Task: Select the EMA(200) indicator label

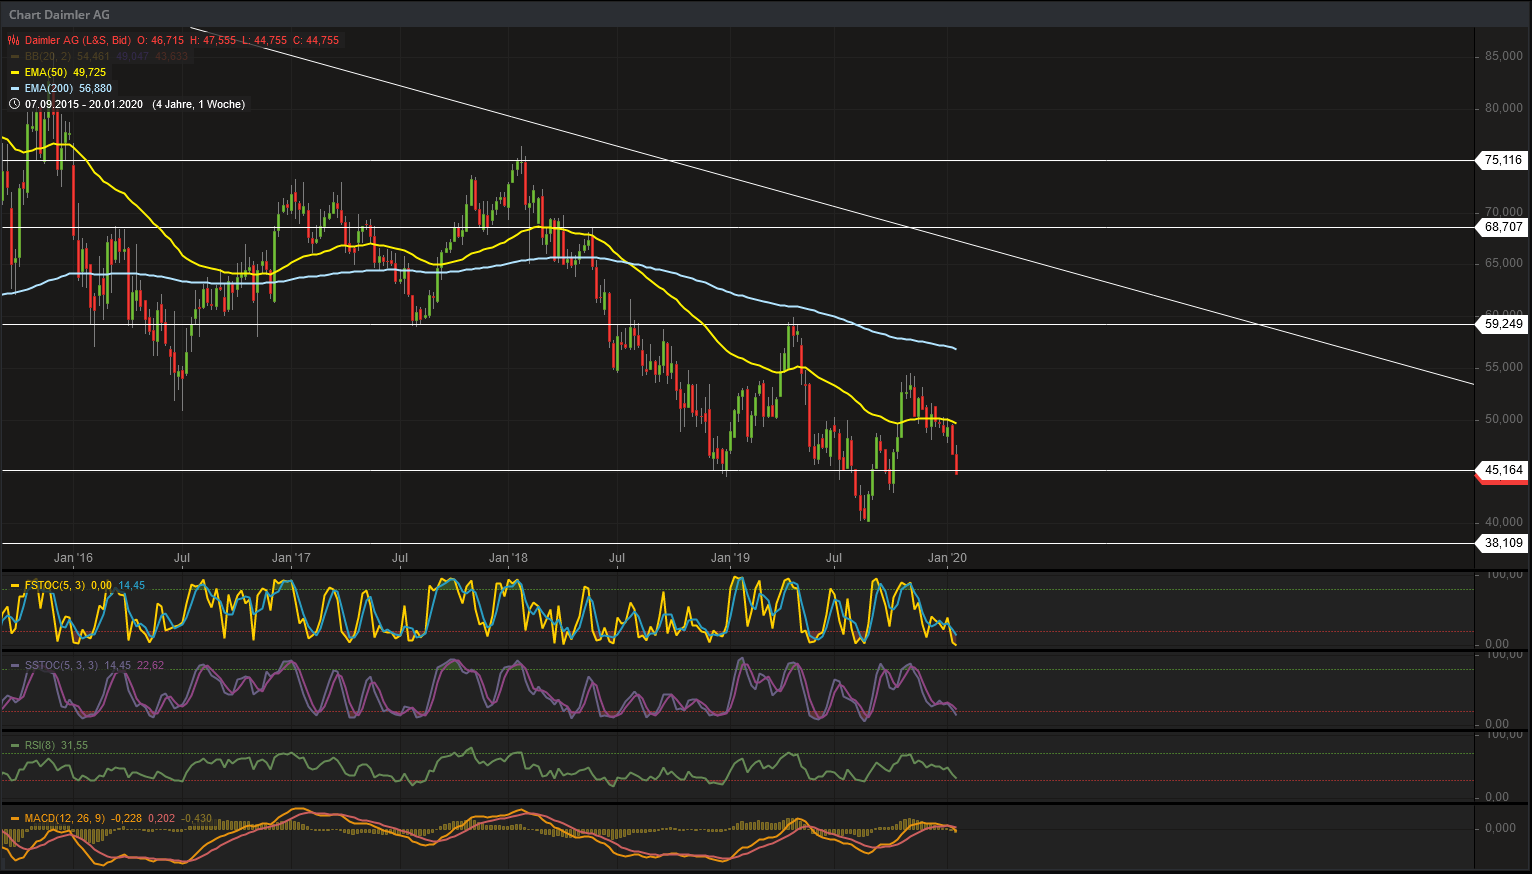Action: point(49,88)
